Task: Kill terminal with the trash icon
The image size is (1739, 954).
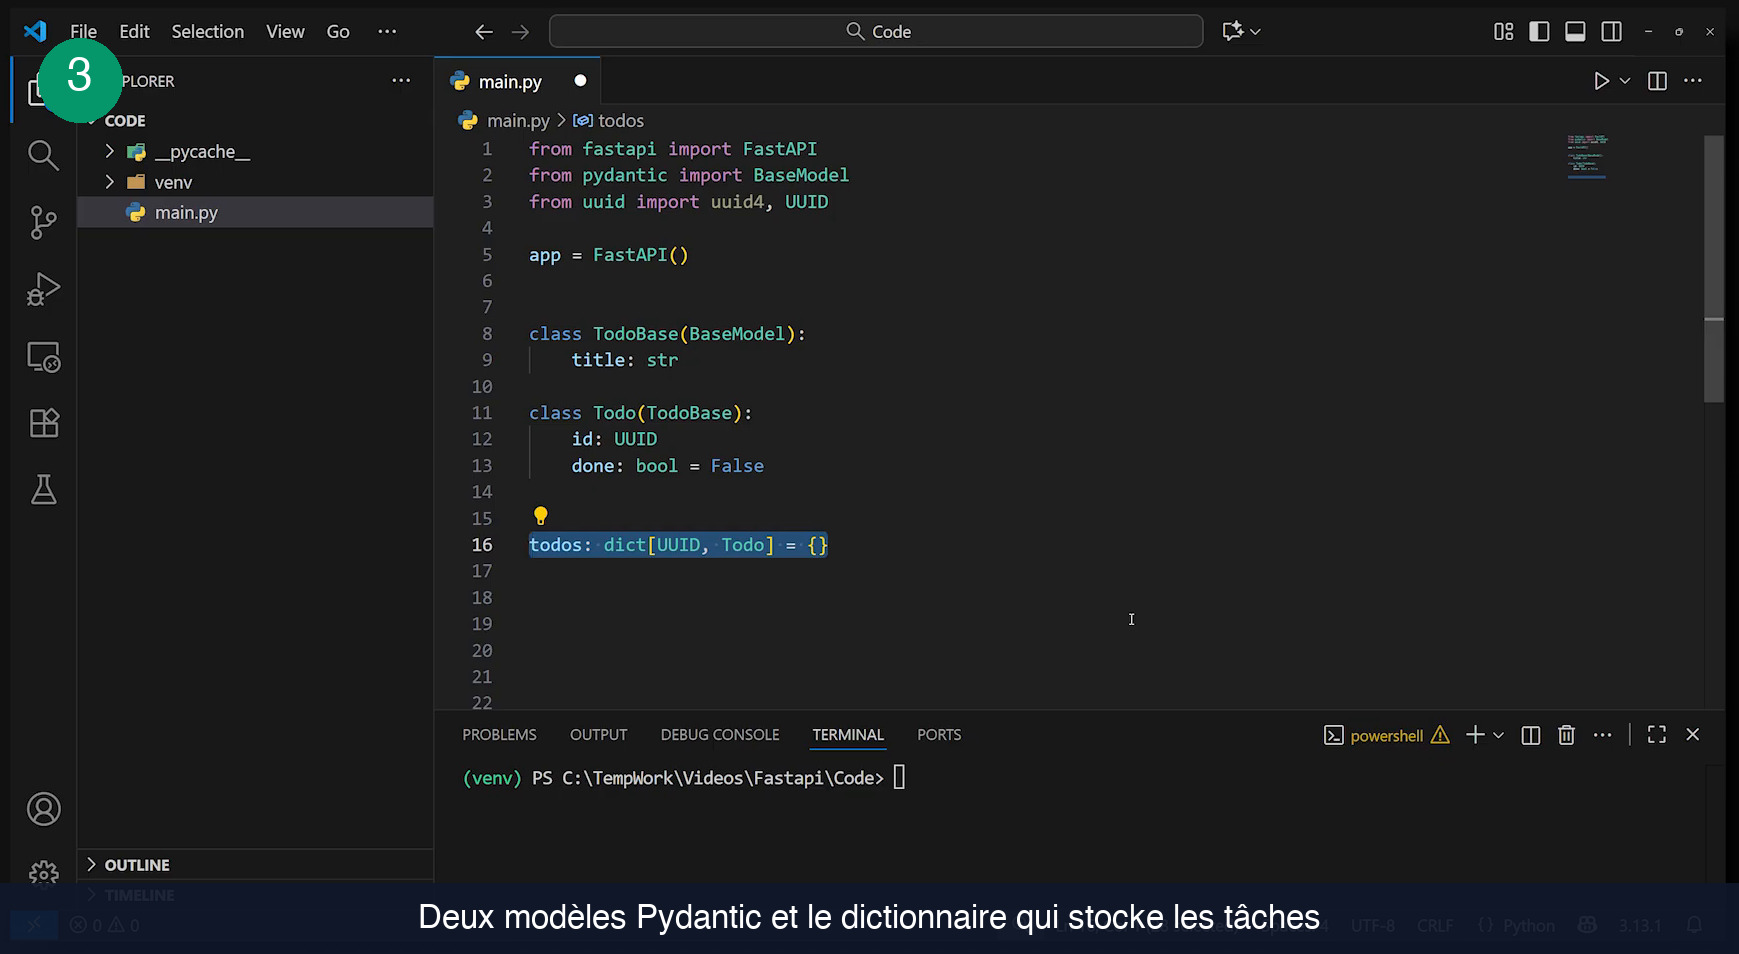Action: click(1566, 735)
